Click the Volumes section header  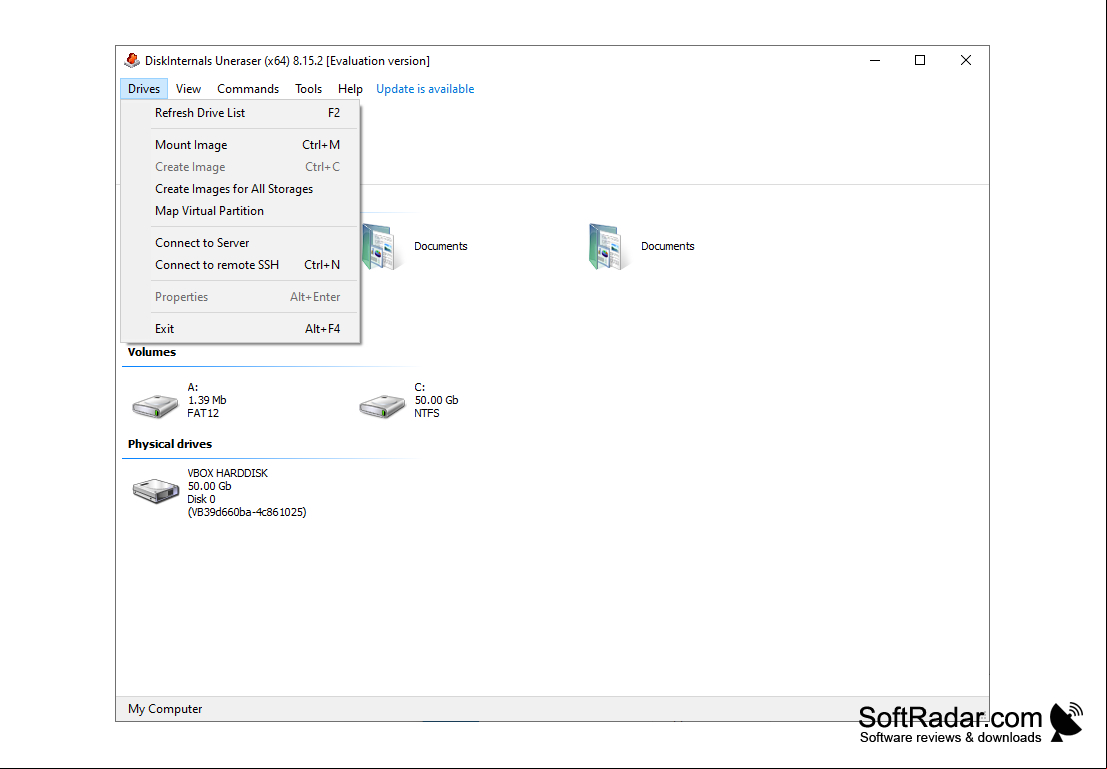(x=152, y=352)
